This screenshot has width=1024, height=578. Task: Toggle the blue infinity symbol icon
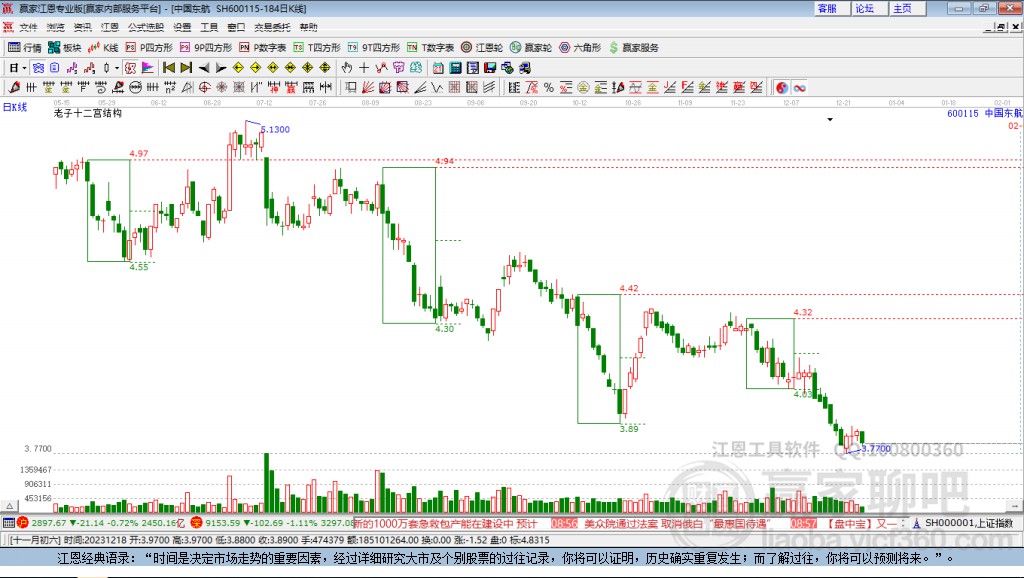799,88
